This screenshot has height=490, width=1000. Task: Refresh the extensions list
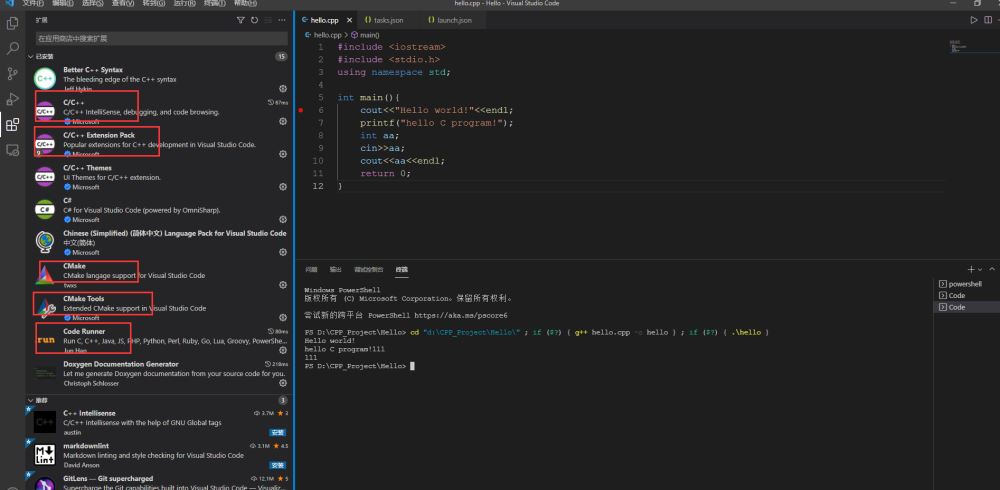(x=254, y=20)
